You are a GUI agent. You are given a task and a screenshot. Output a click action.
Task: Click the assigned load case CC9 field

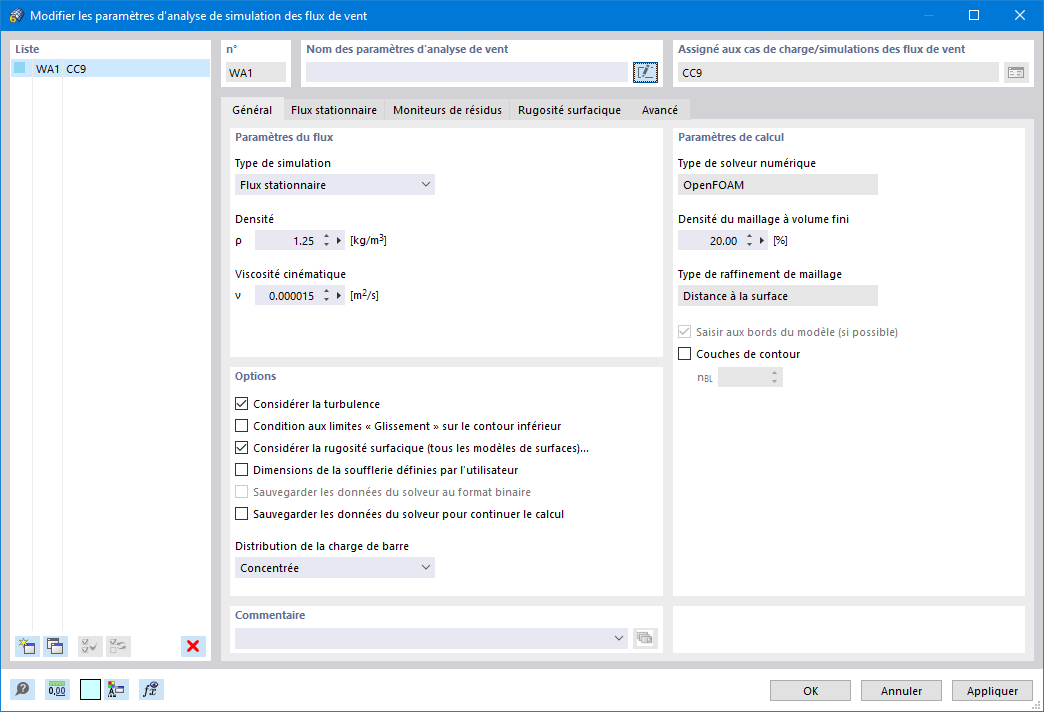(838, 73)
